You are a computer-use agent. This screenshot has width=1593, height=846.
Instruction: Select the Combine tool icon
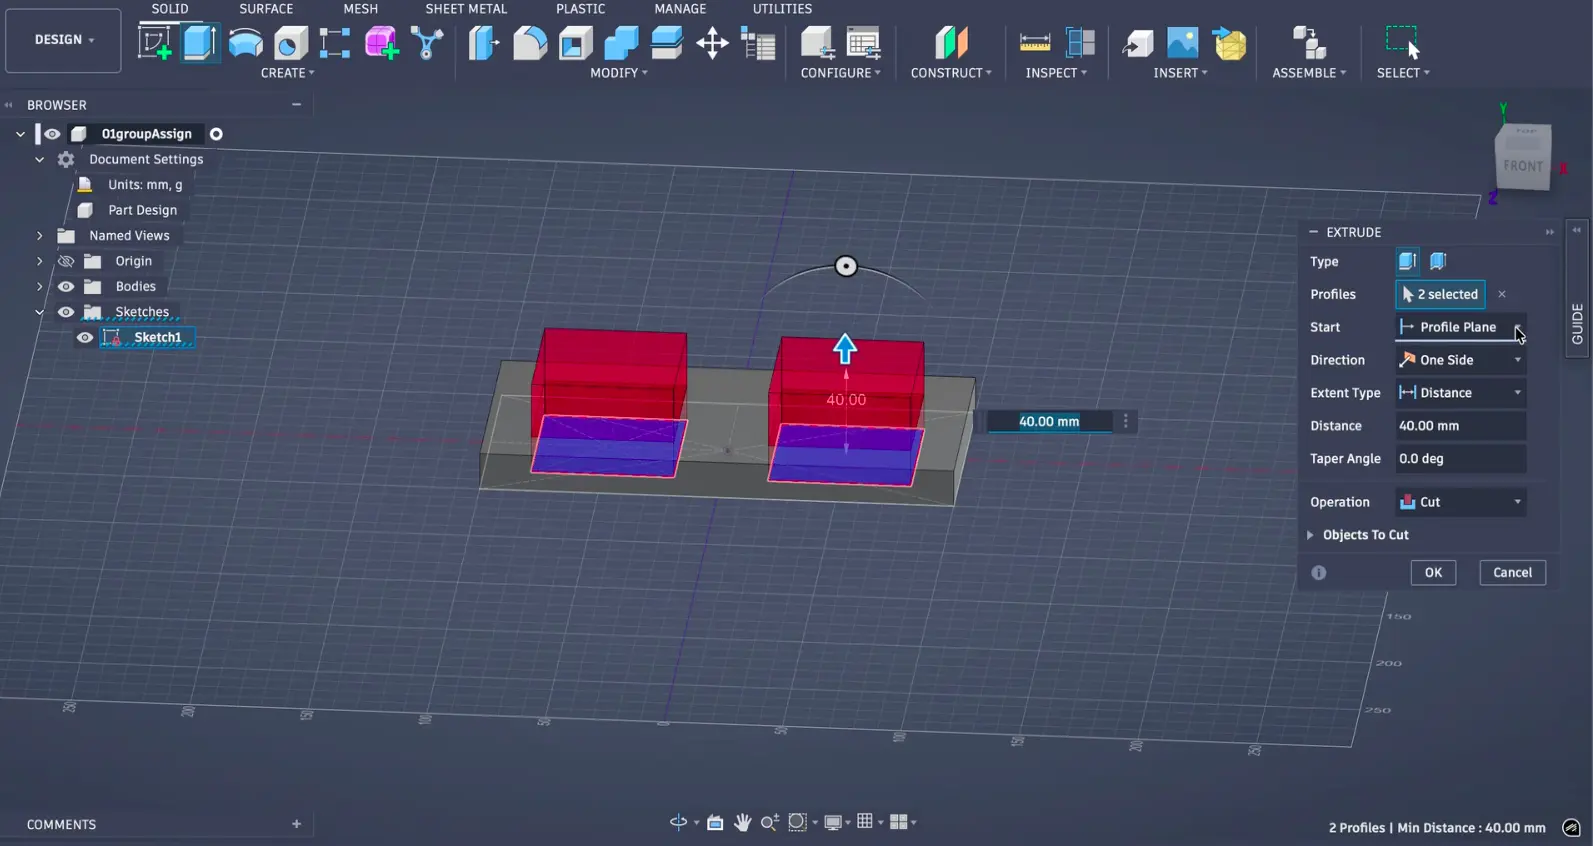(x=621, y=43)
